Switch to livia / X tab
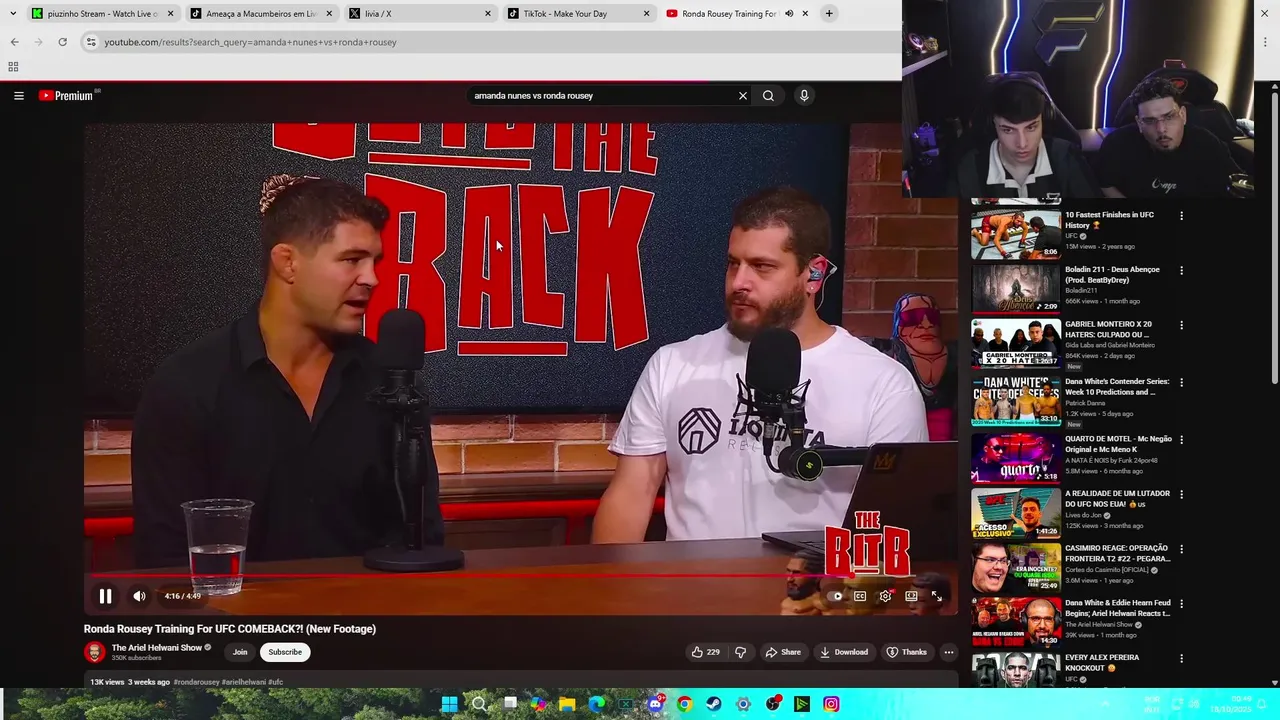The width and height of the screenshot is (1280, 720). 418,14
